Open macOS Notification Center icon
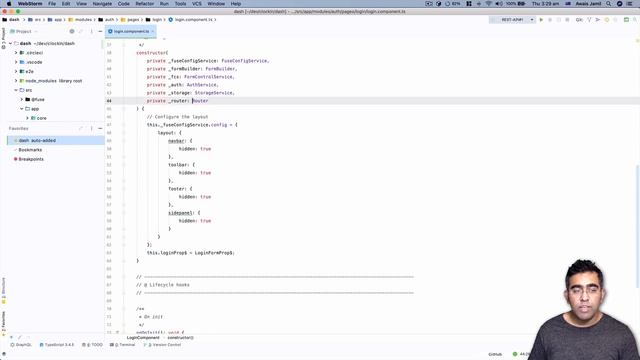This screenshot has height=360, width=640. pos(630,4)
